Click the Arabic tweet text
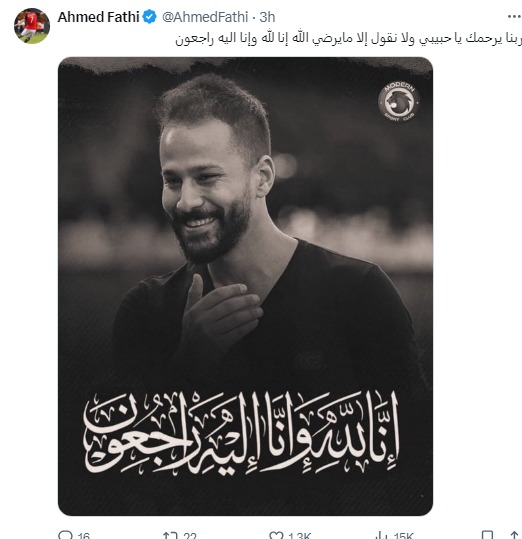The image size is (522, 539). 348,38
